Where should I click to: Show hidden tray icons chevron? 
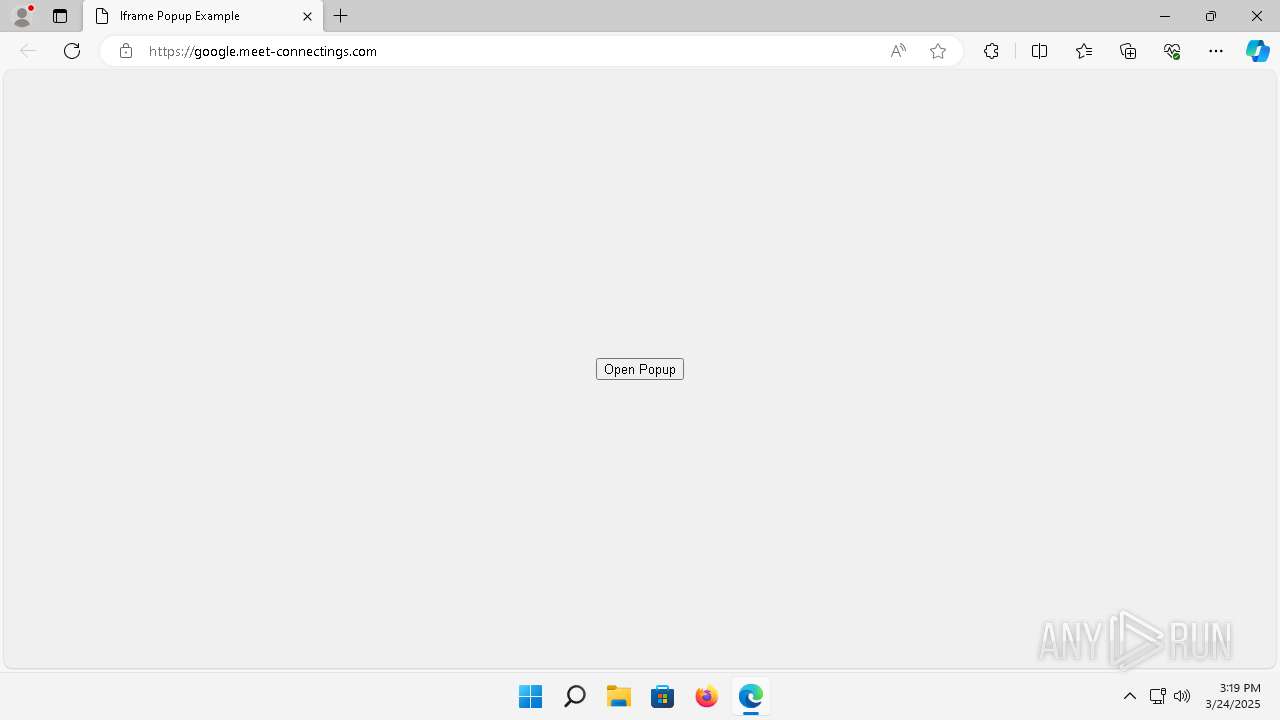coord(1130,696)
